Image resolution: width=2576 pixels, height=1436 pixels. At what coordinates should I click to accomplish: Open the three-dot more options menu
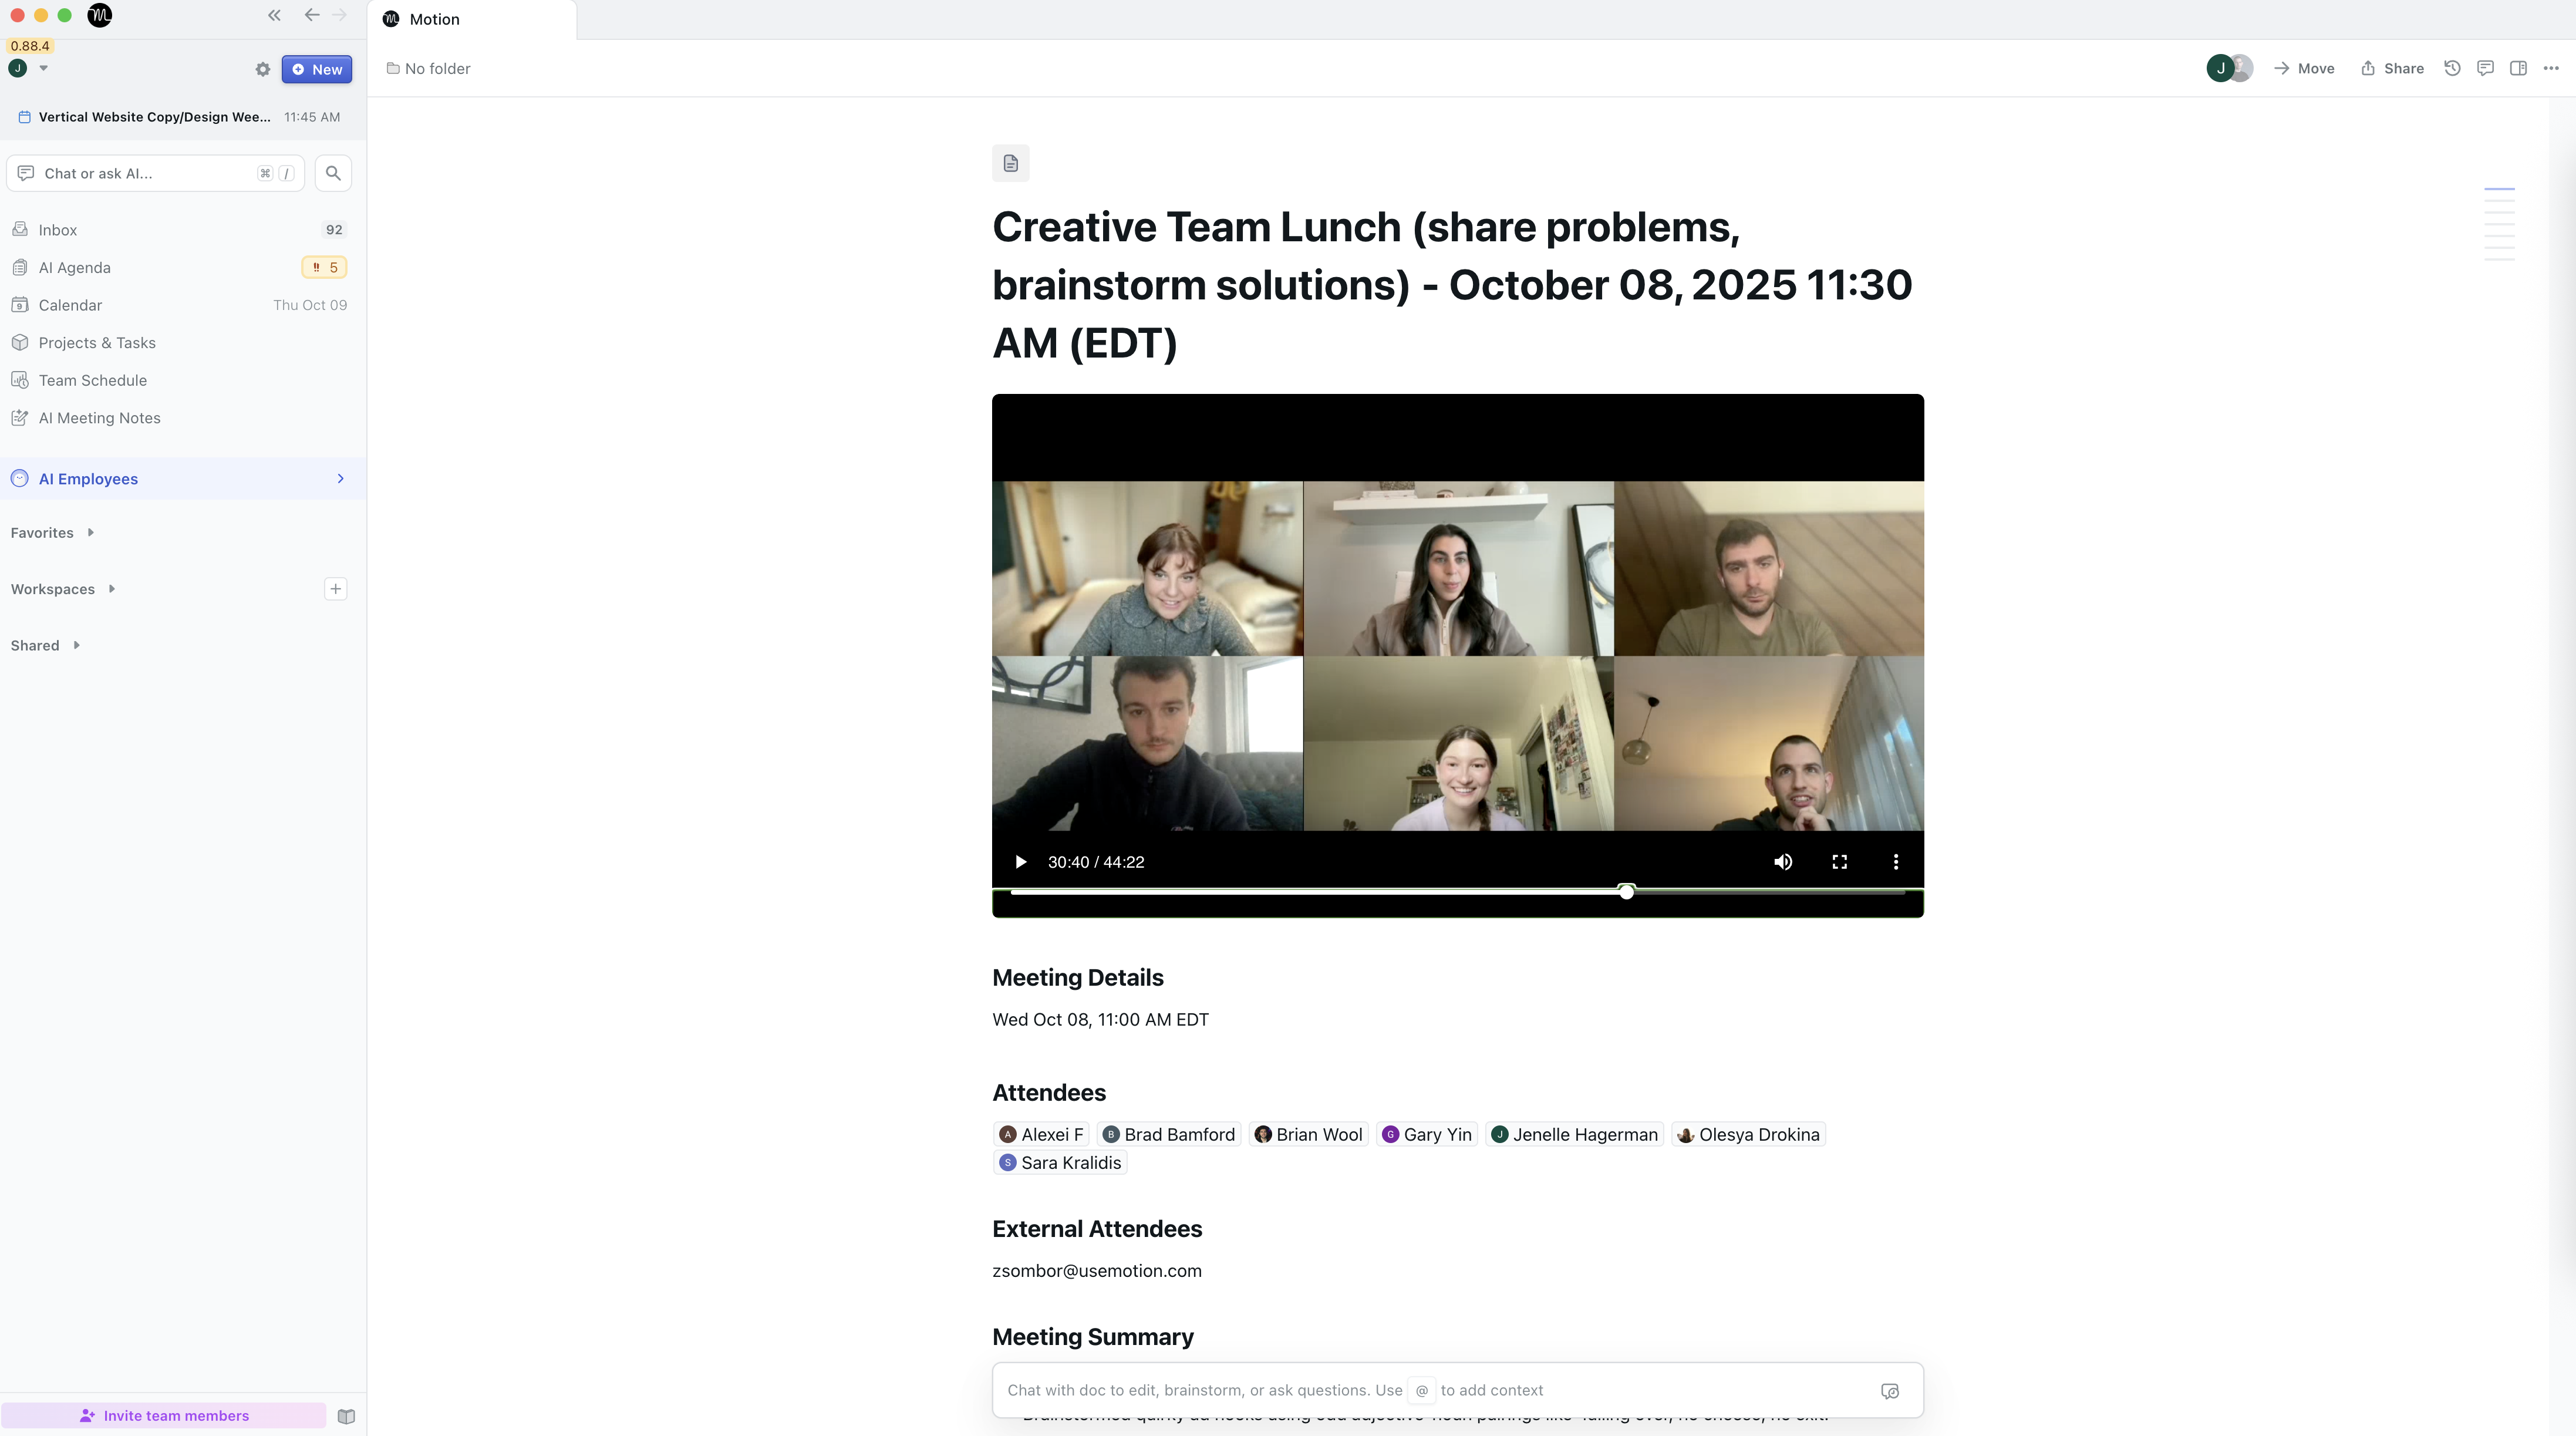pos(2551,68)
